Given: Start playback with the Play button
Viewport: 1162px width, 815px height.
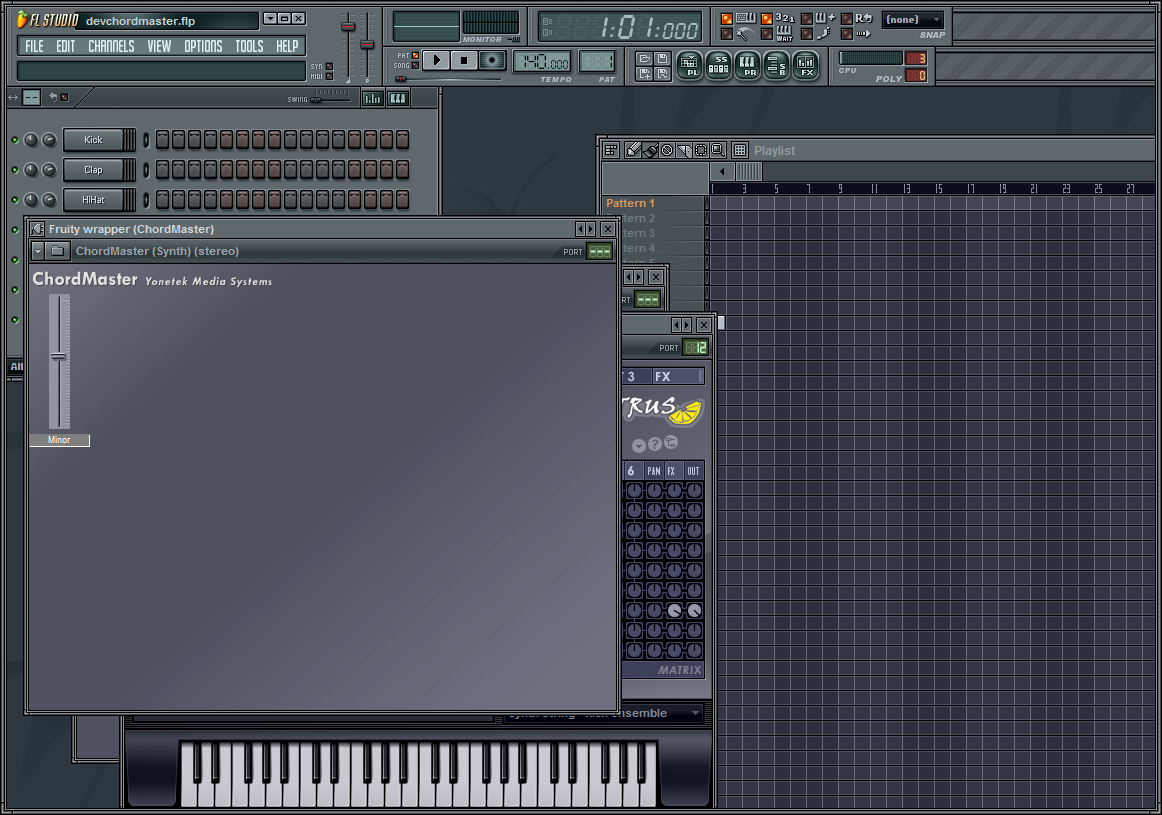Looking at the screenshot, I should 436,61.
